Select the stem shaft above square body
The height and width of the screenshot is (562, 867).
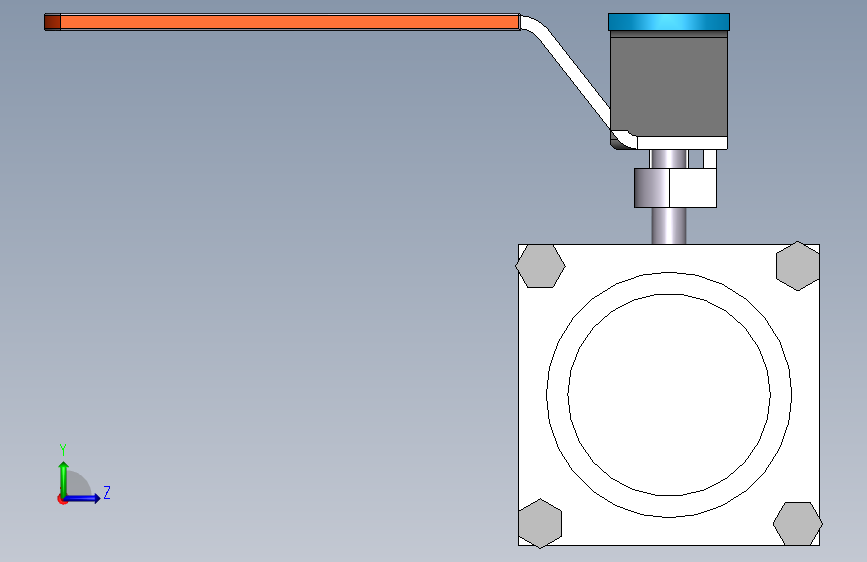point(668,226)
